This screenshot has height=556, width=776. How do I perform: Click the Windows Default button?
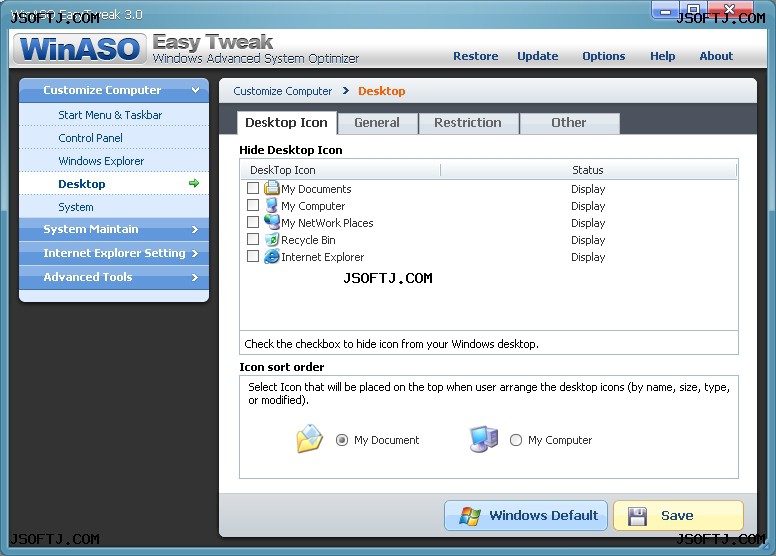(x=526, y=515)
